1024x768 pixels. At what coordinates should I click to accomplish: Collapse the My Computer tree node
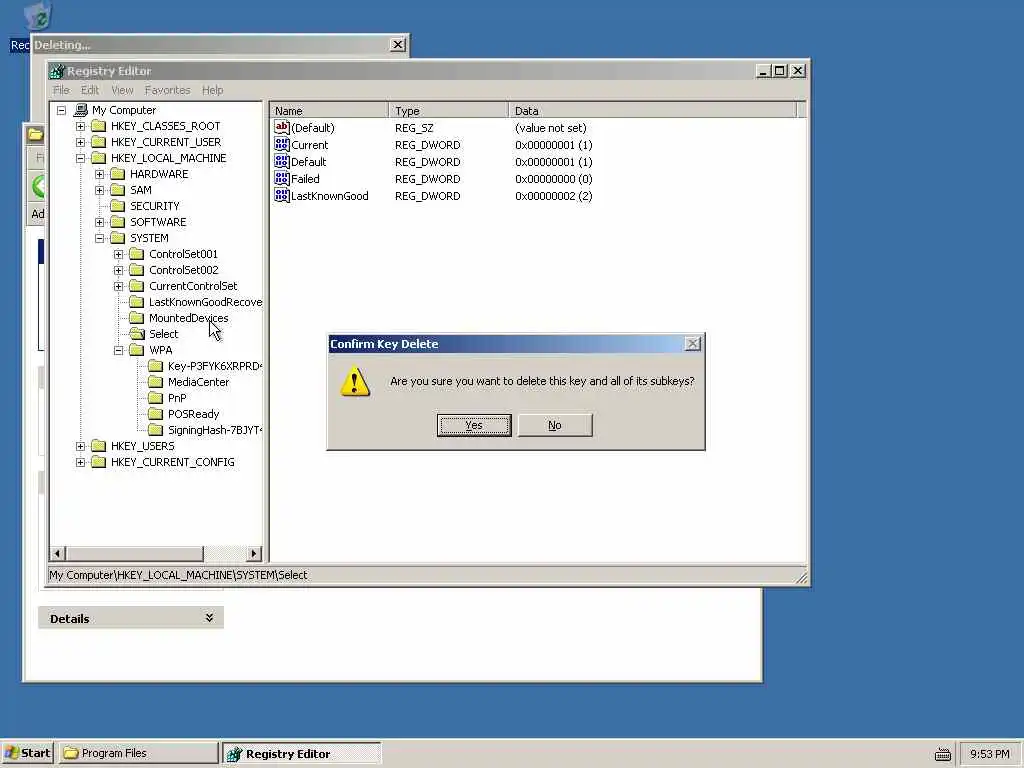(x=61, y=110)
